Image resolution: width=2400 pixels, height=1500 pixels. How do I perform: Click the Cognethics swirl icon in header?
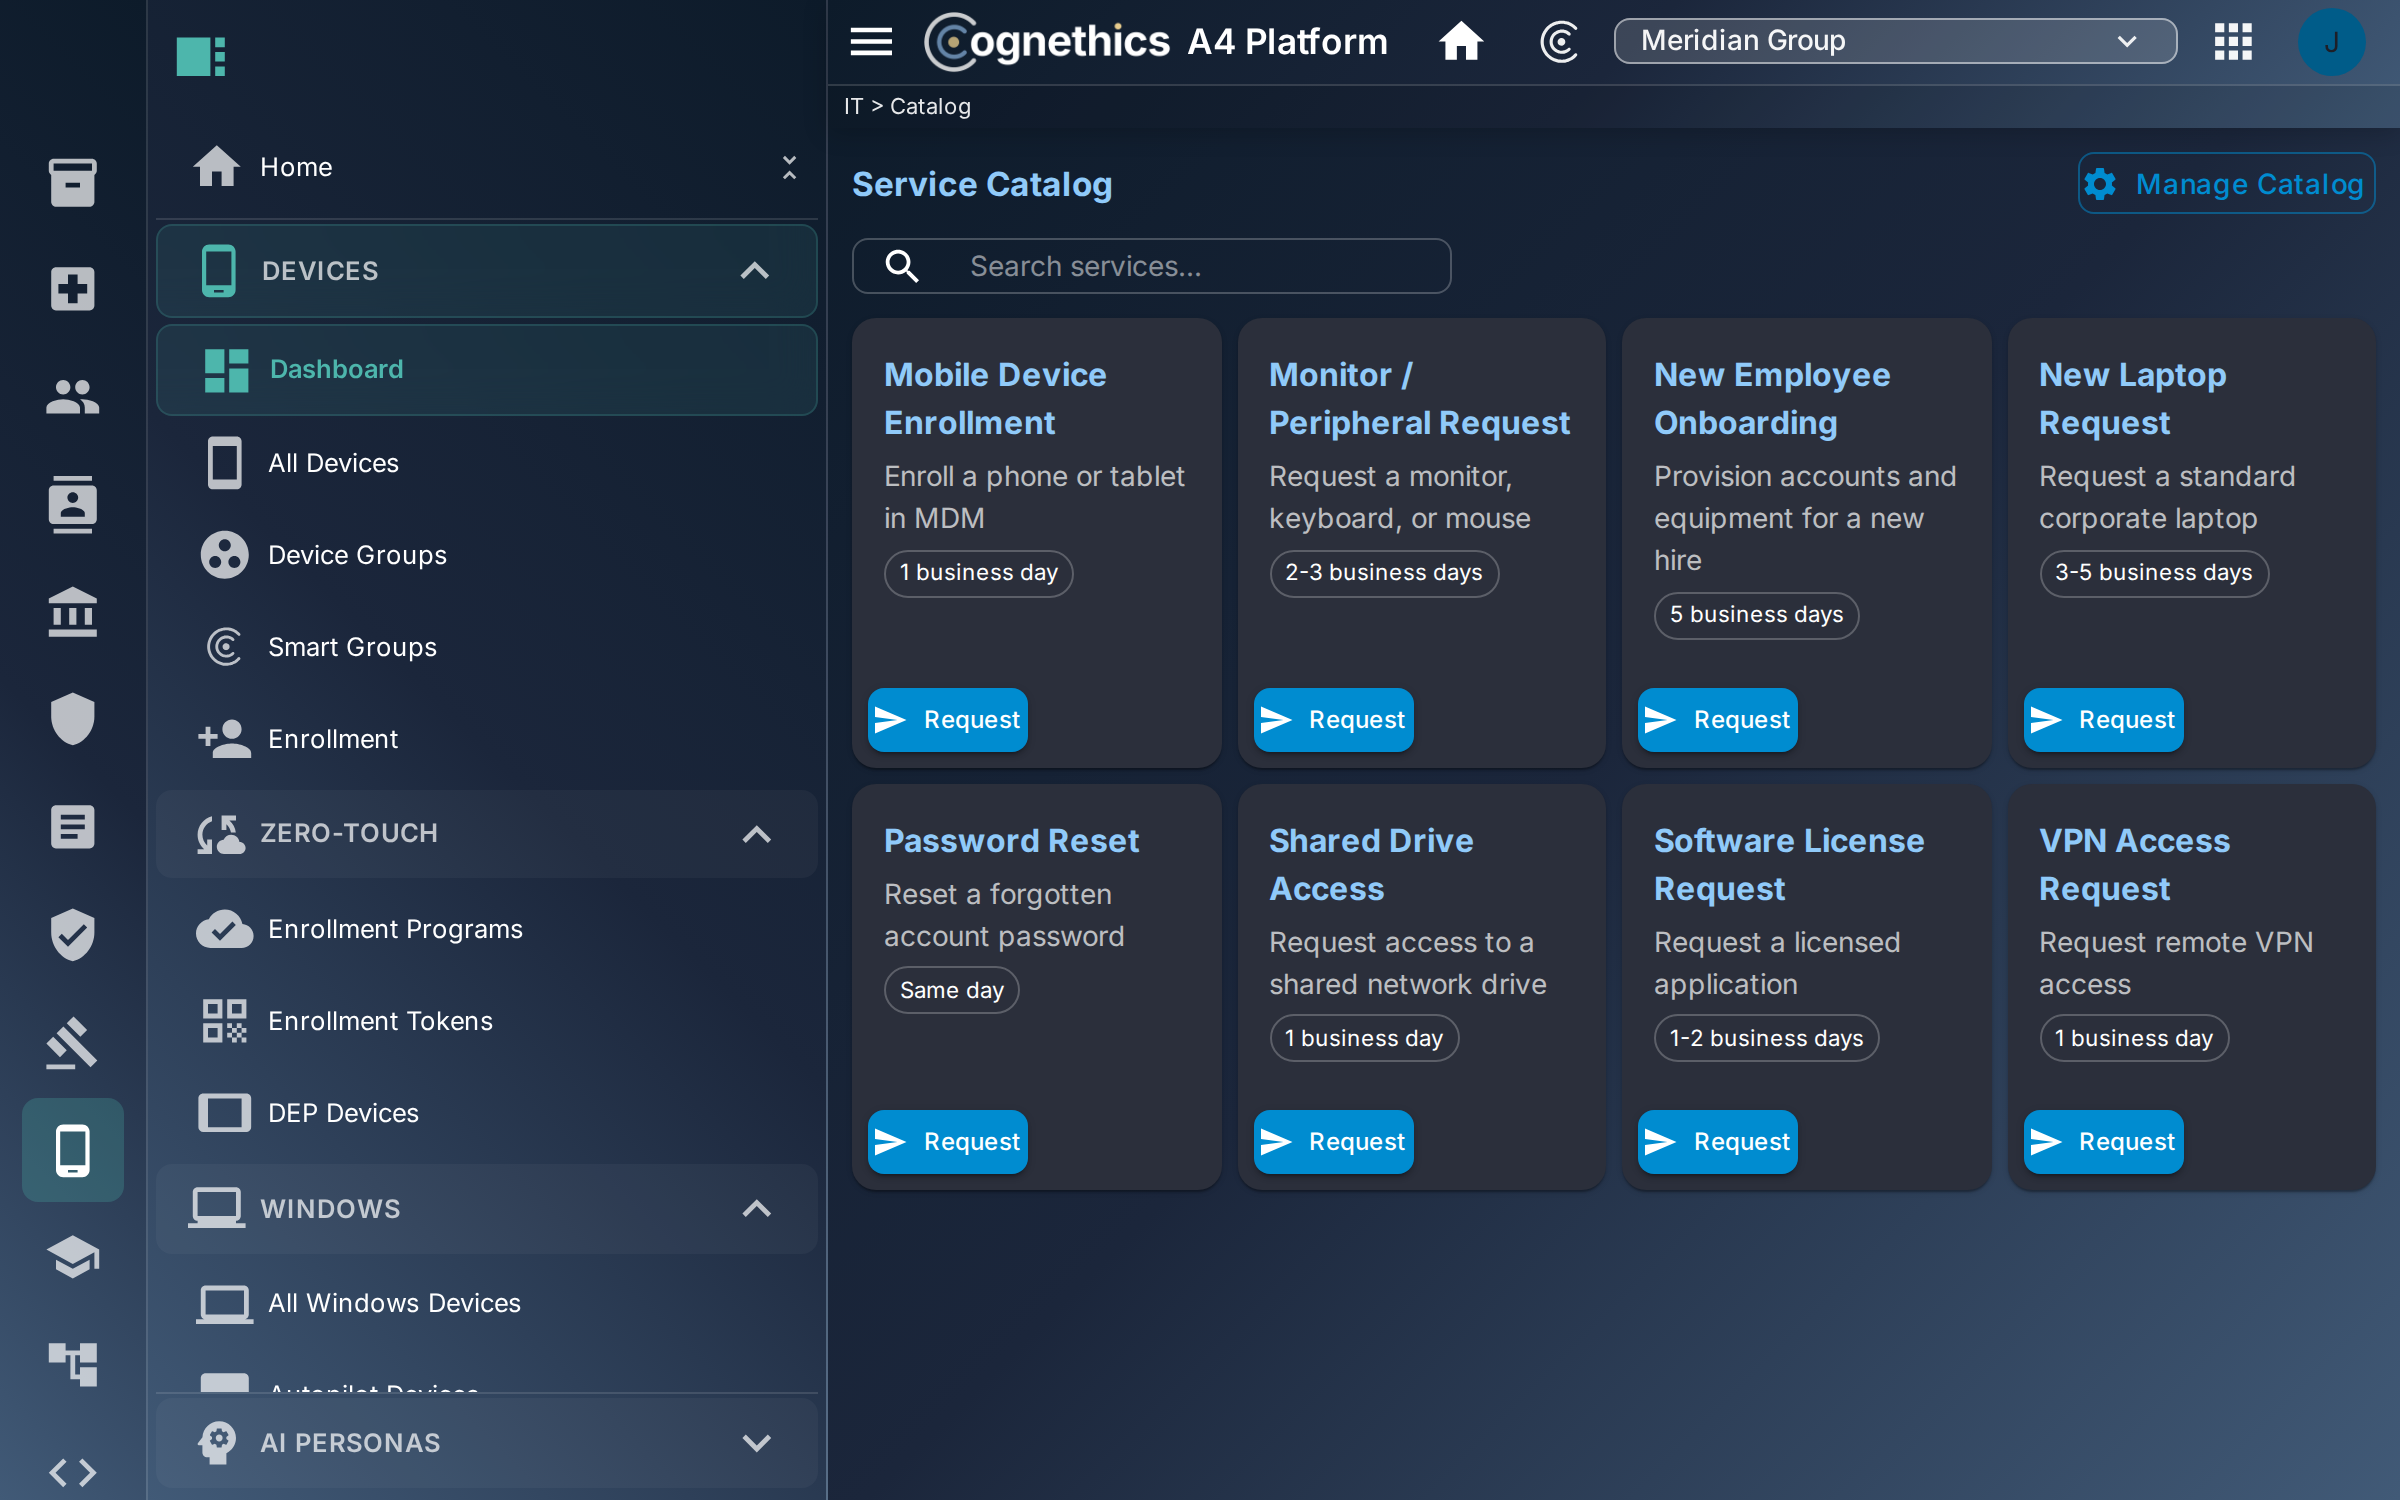coord(1559,42)
